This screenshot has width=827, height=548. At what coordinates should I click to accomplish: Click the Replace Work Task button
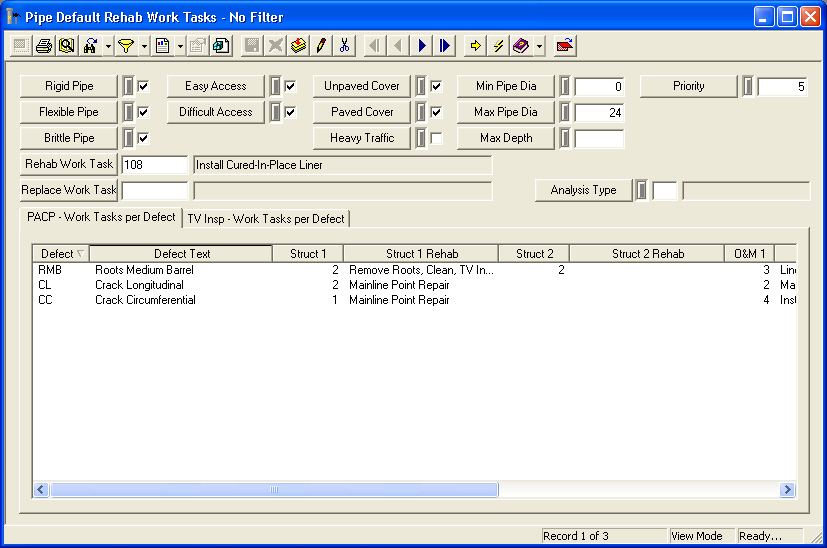[69, 190]
